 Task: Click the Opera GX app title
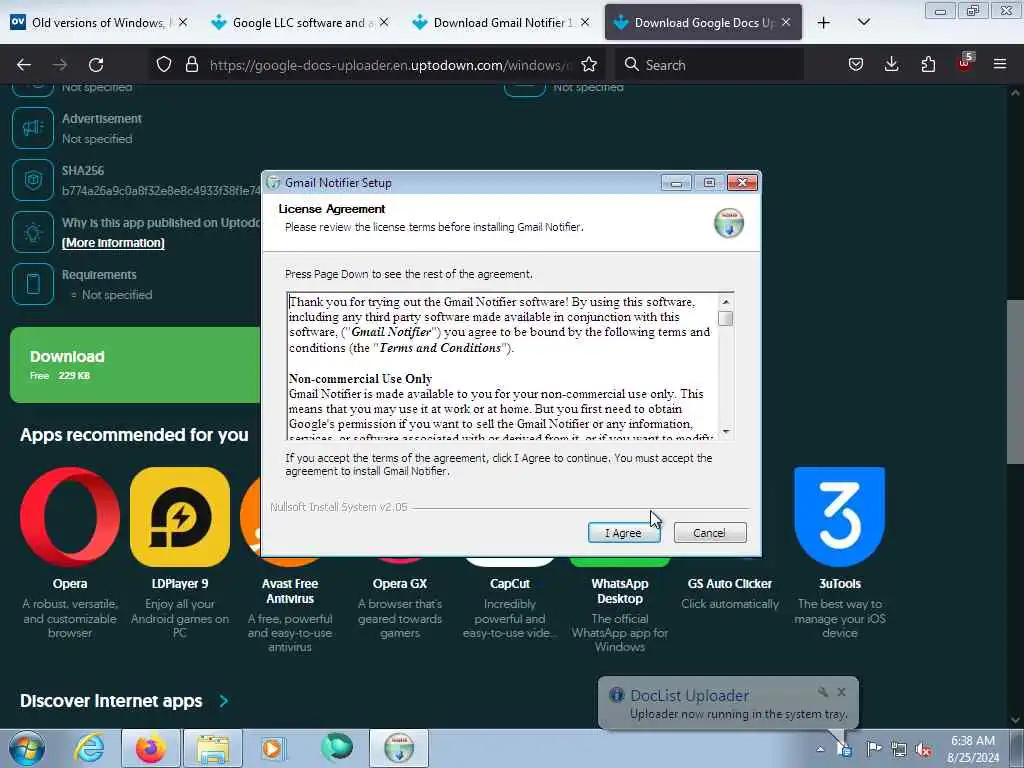tap(400, 584)
